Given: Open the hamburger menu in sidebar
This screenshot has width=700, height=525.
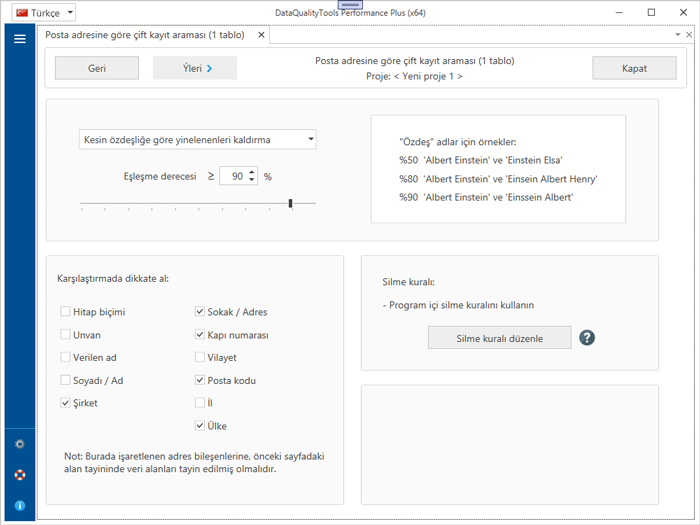Looking at the screenshot, I should [x=19, y=39].
